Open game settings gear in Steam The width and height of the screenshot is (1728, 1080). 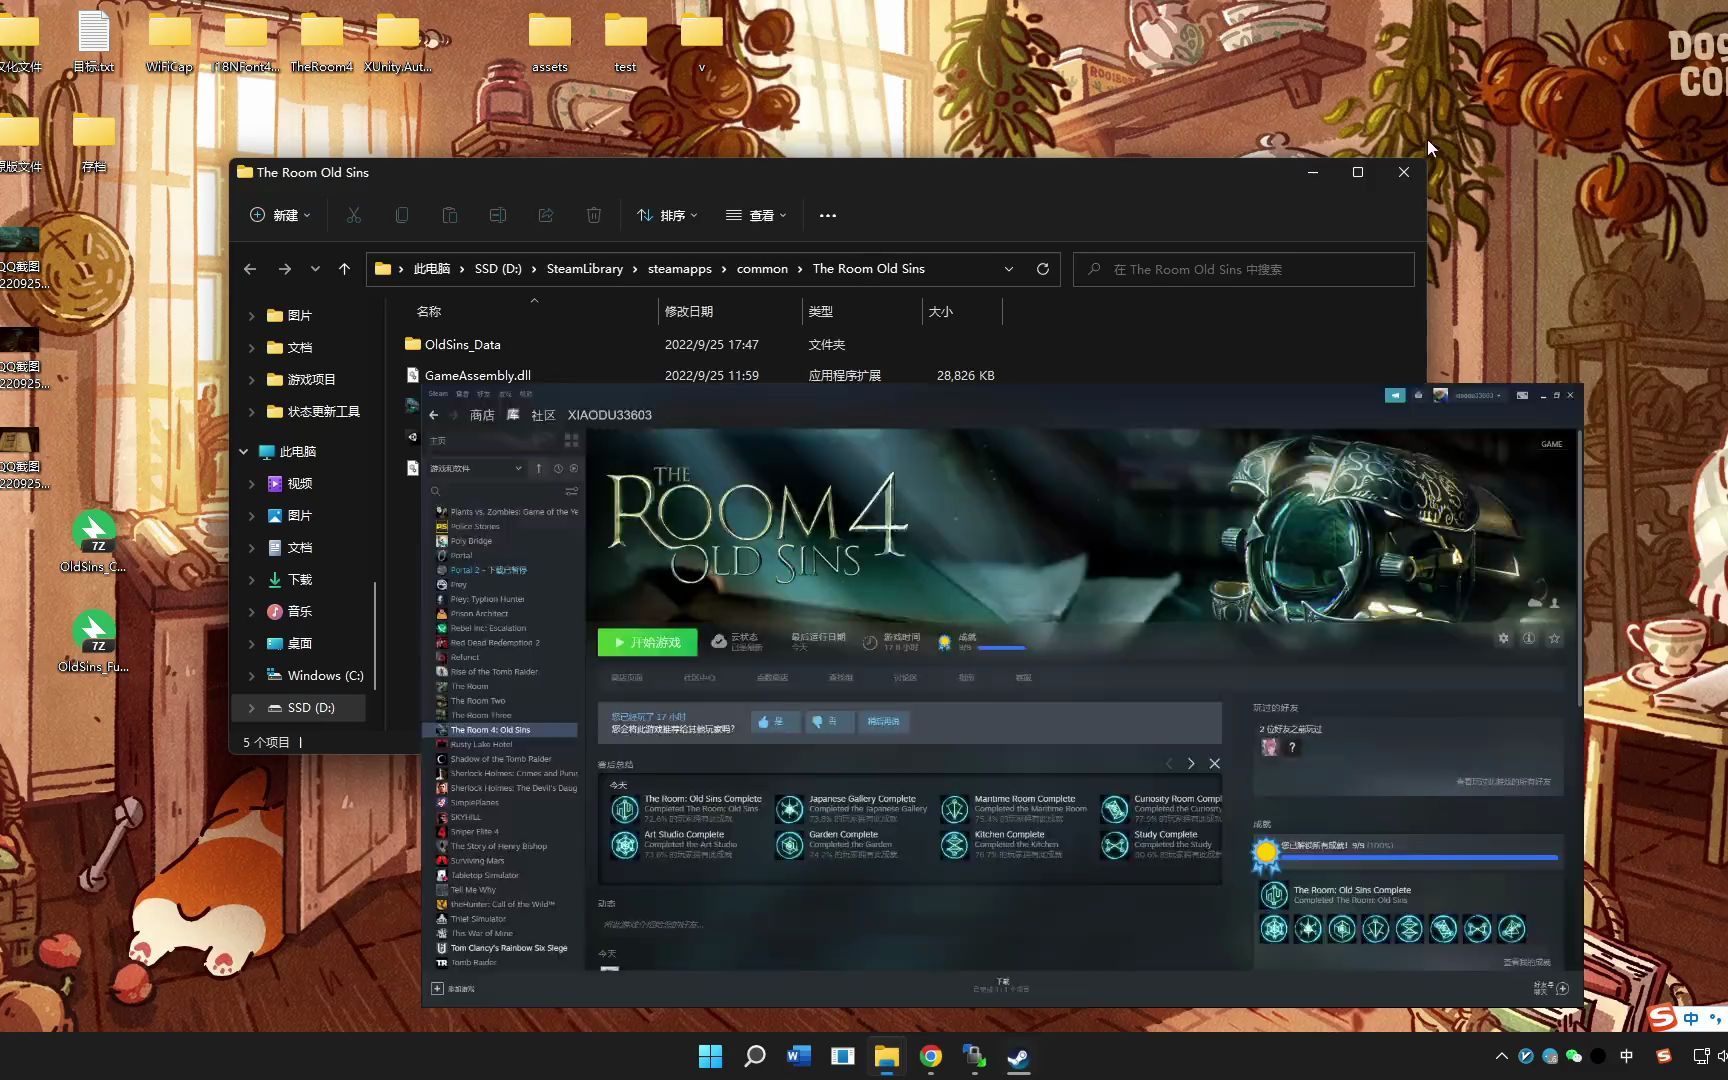tap(1503, 638)
